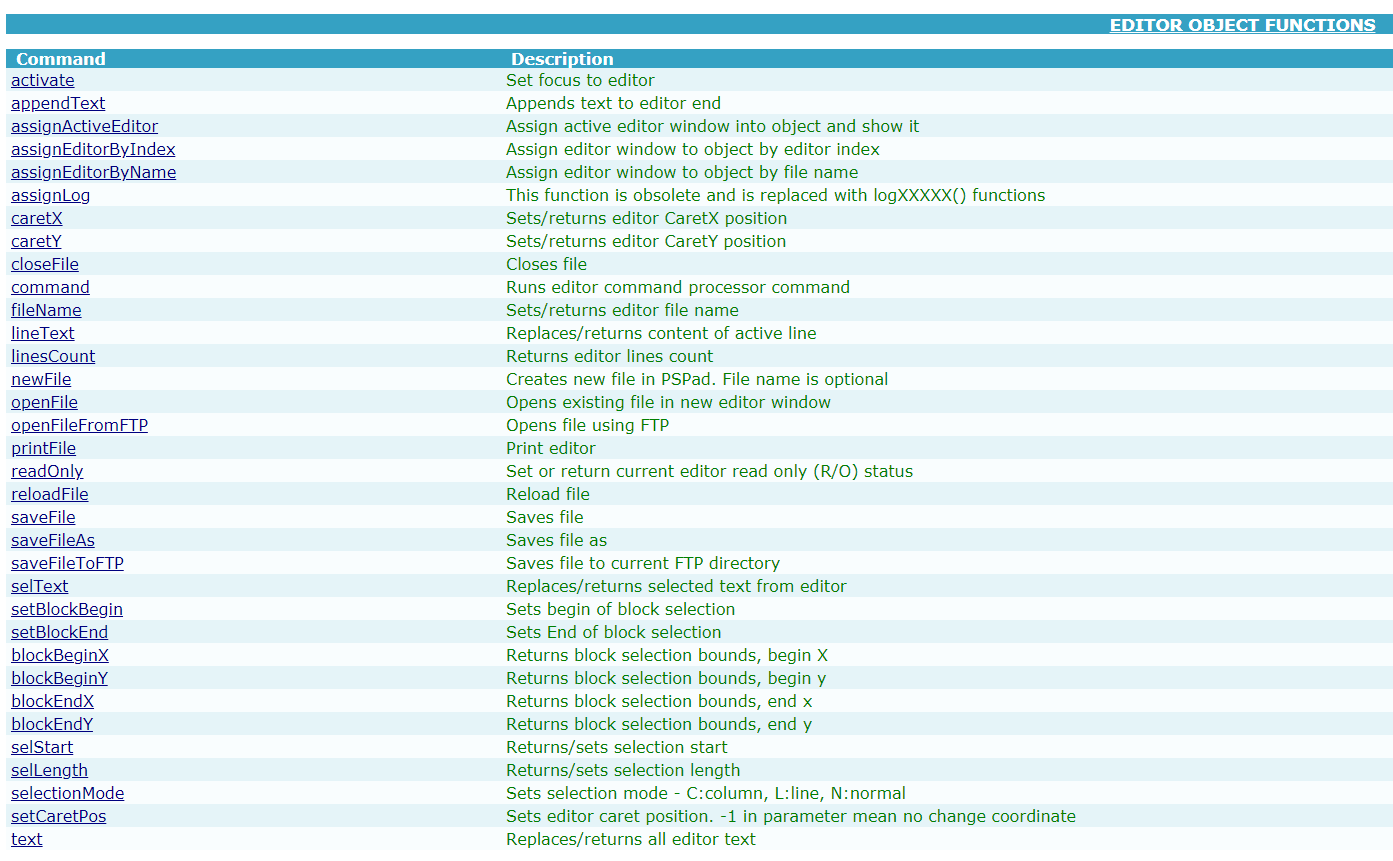1393x861 pixels.
Task: Select the caretX link
Action: [x=36, y=218]
